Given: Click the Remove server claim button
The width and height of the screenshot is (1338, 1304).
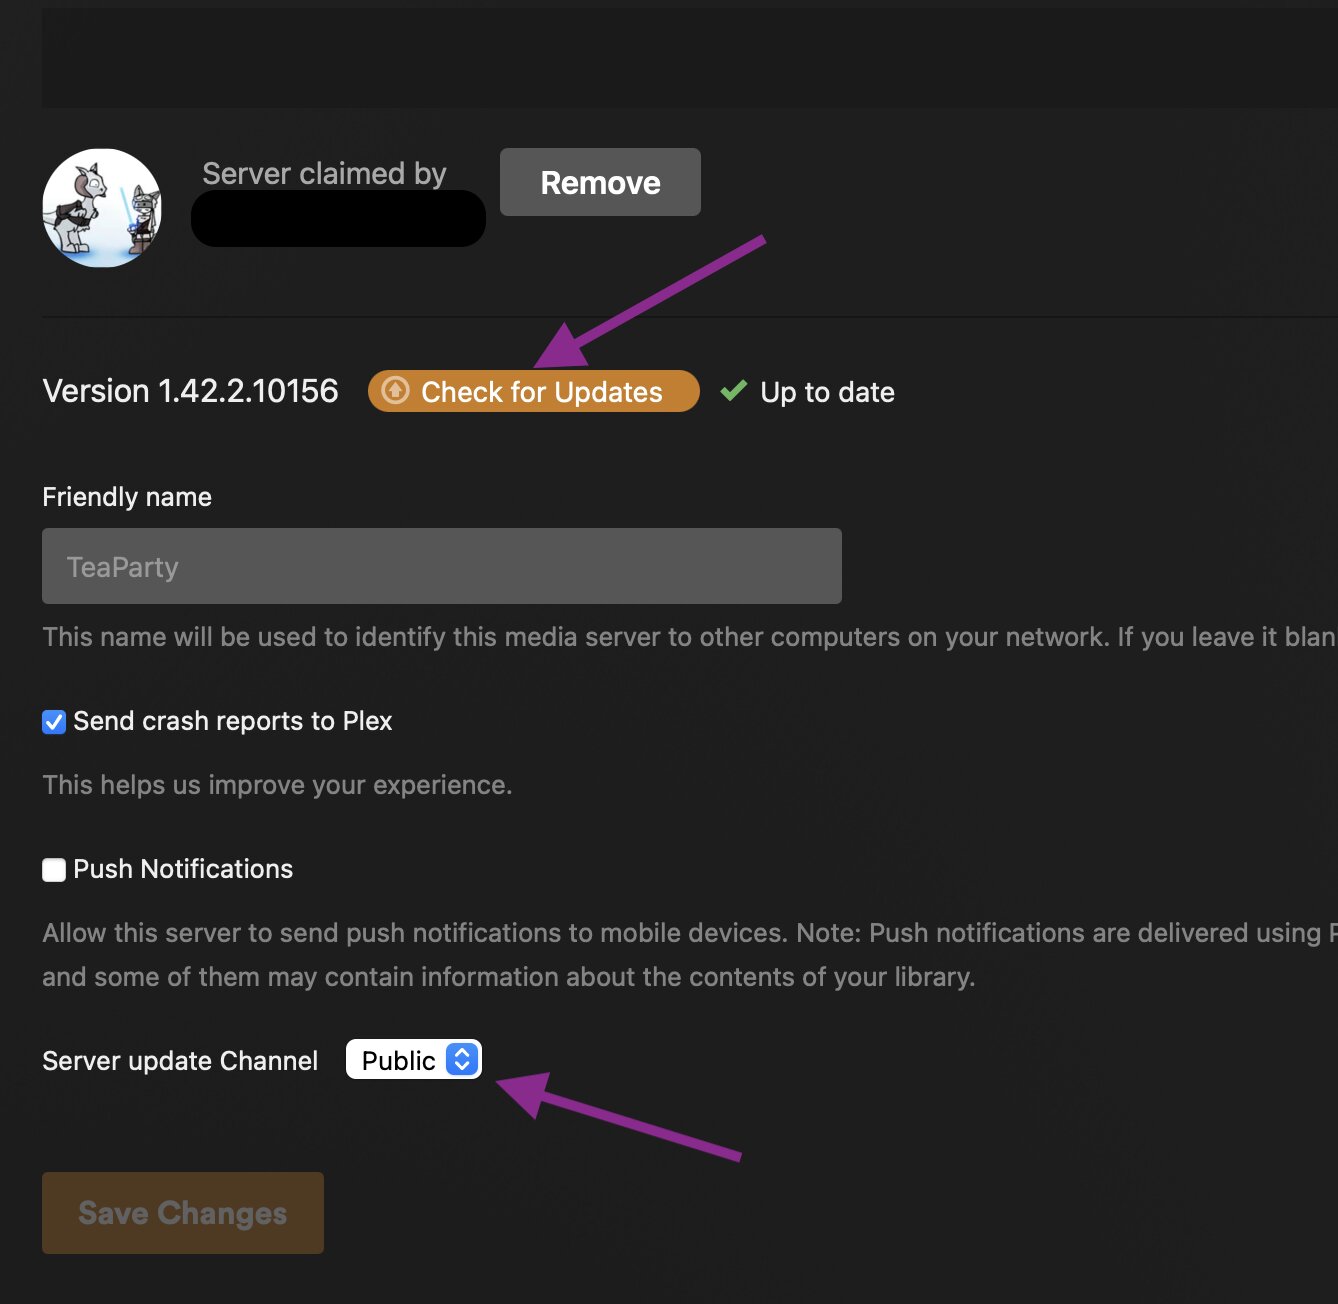Looking at the screenshot, I should tap(600, 182).
